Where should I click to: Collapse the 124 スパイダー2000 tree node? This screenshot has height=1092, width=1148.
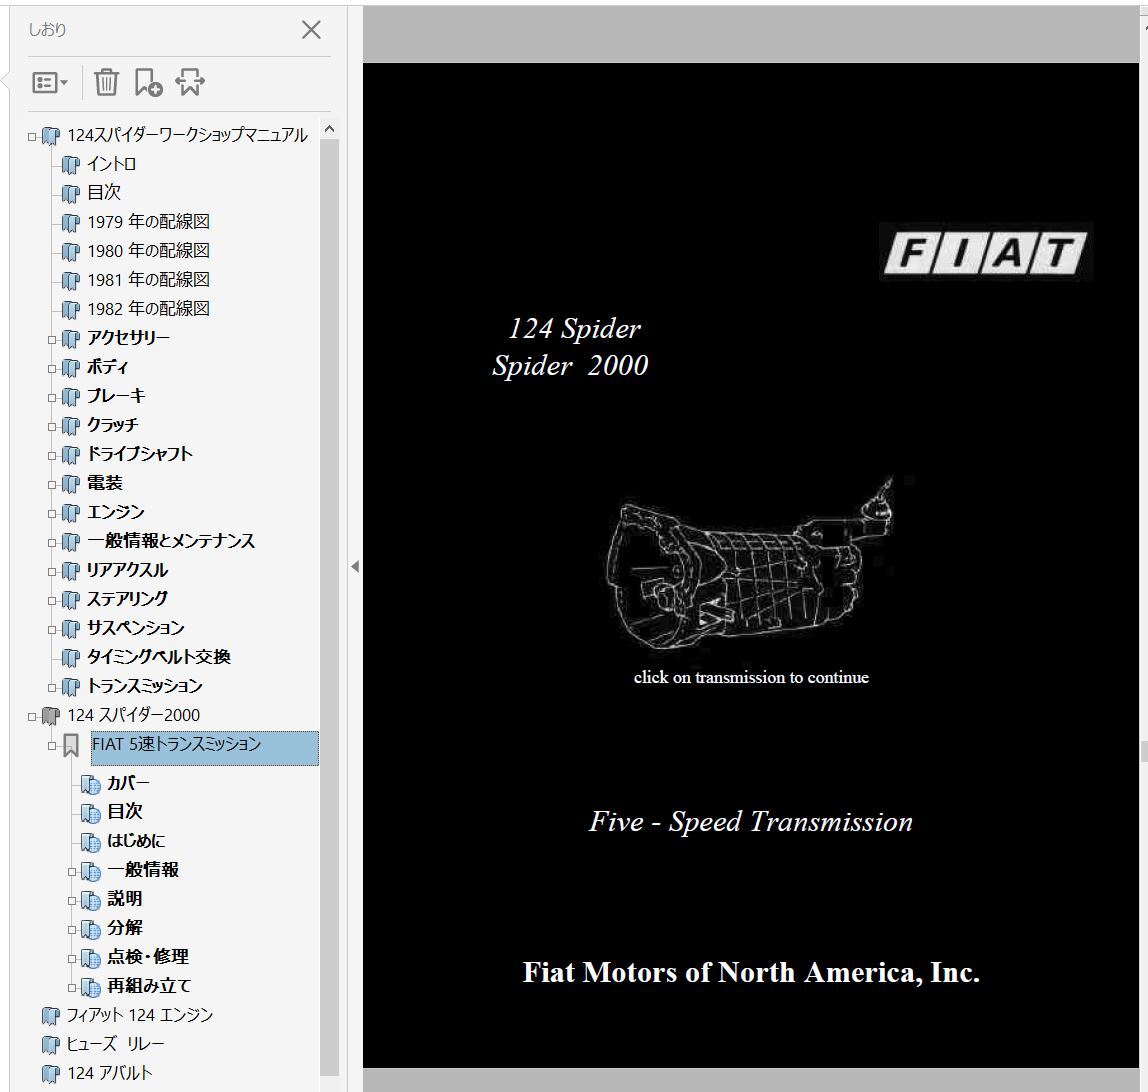pos(31,717)
